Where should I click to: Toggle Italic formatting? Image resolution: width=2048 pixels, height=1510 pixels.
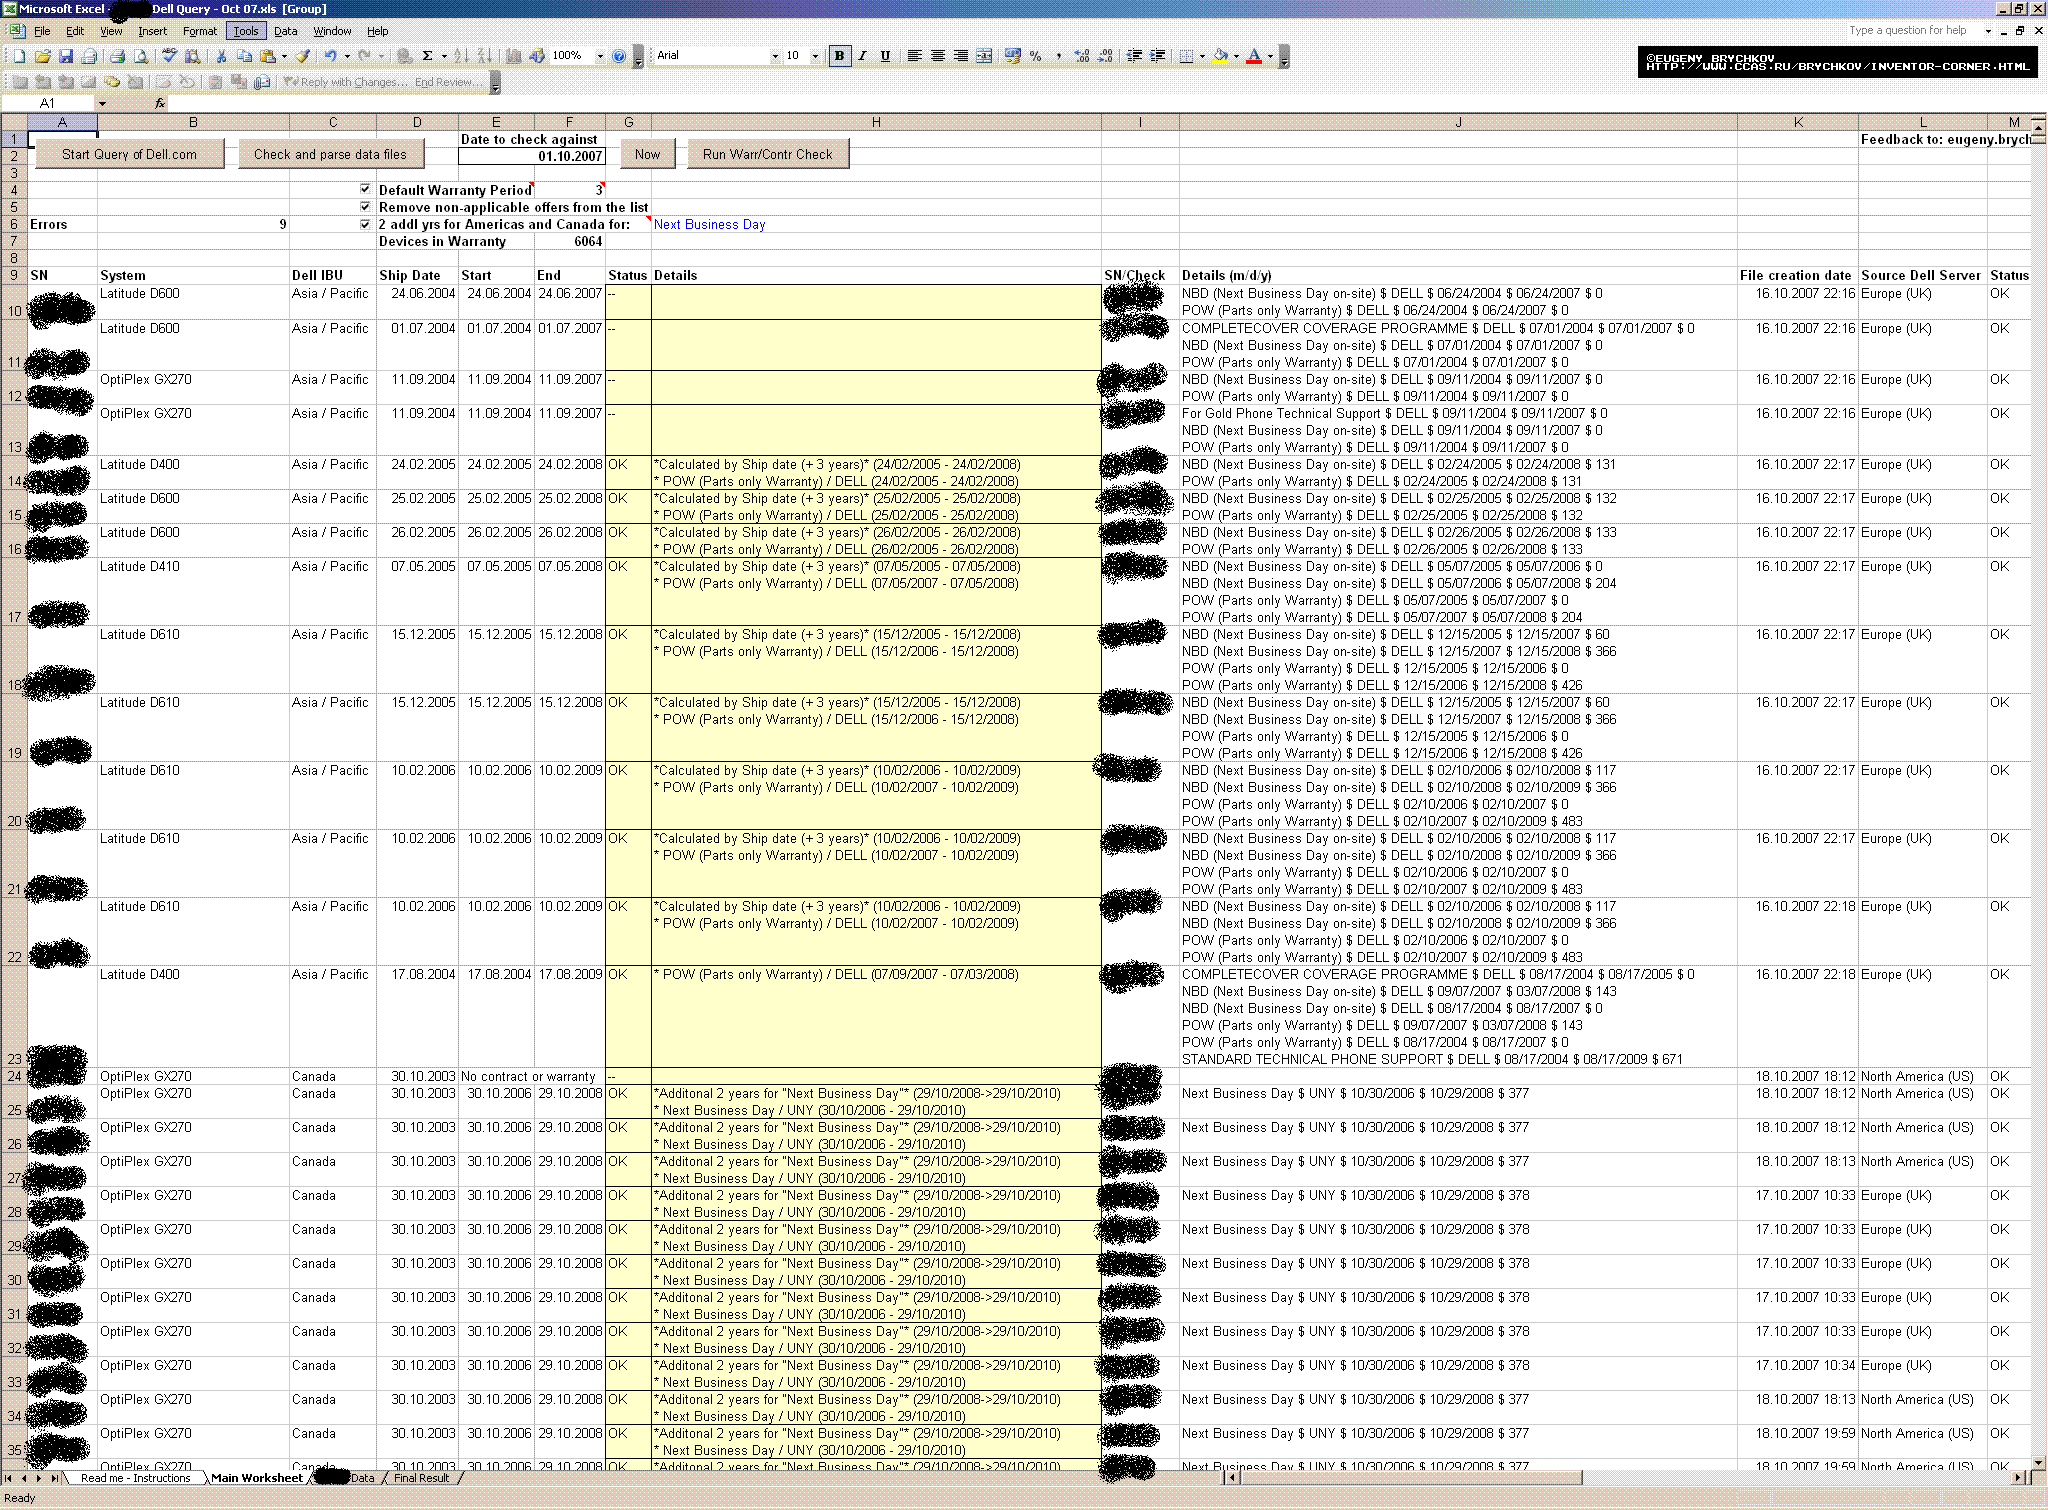pyautogui.click(x=862, y=56)
